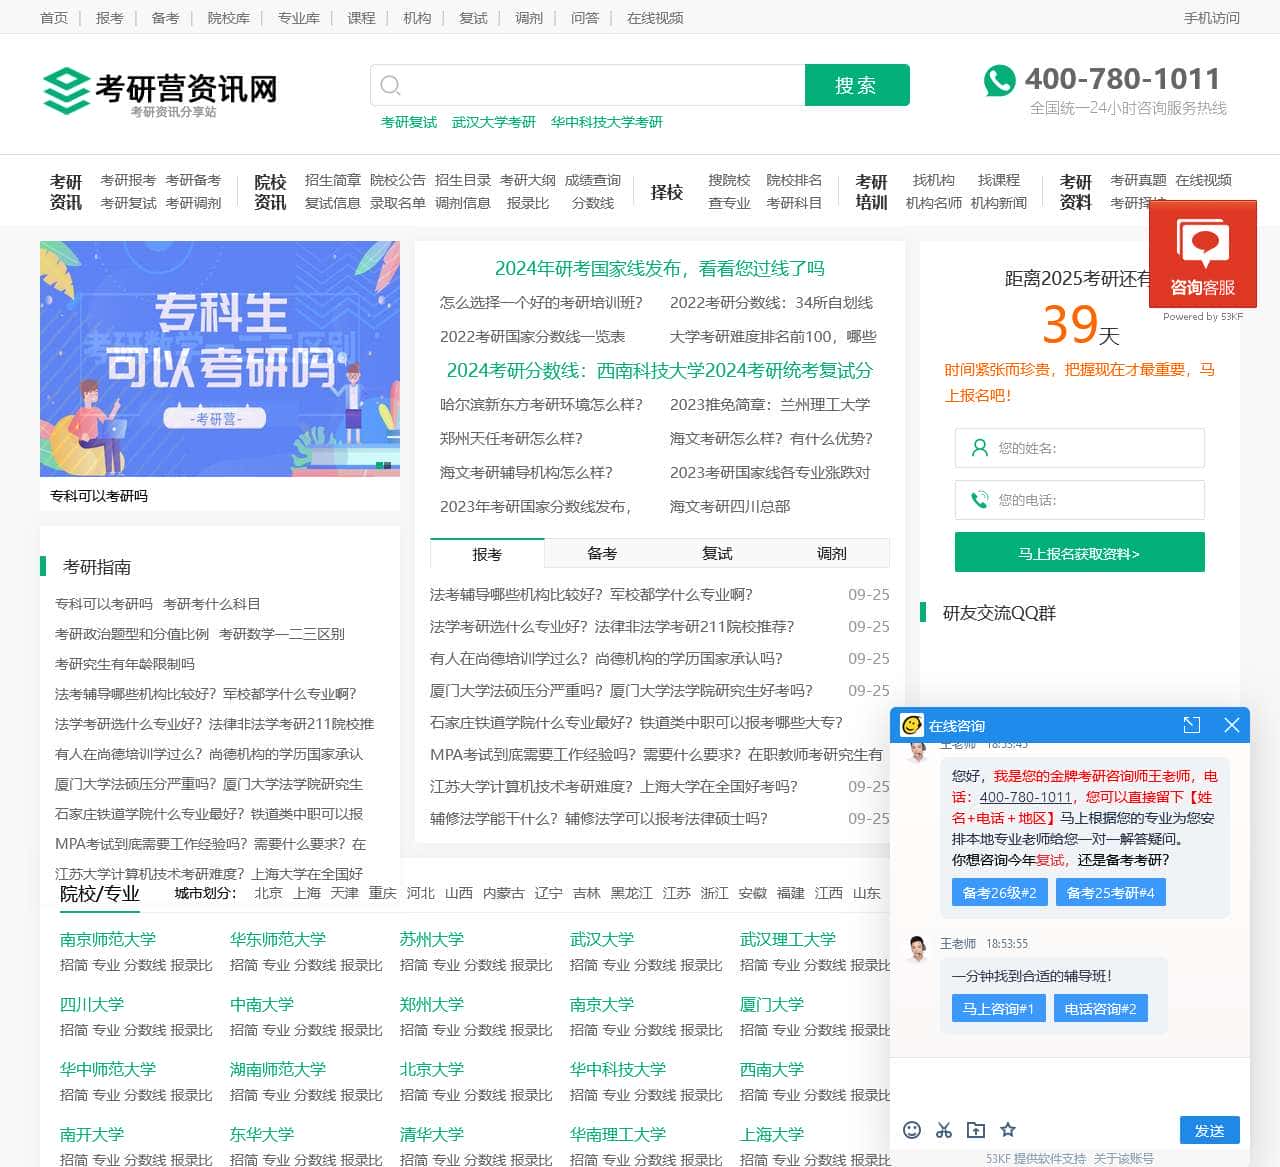Filter schools by 浙江 province
Viewport: 1280px width, 1167px height.
click(715, 893)
